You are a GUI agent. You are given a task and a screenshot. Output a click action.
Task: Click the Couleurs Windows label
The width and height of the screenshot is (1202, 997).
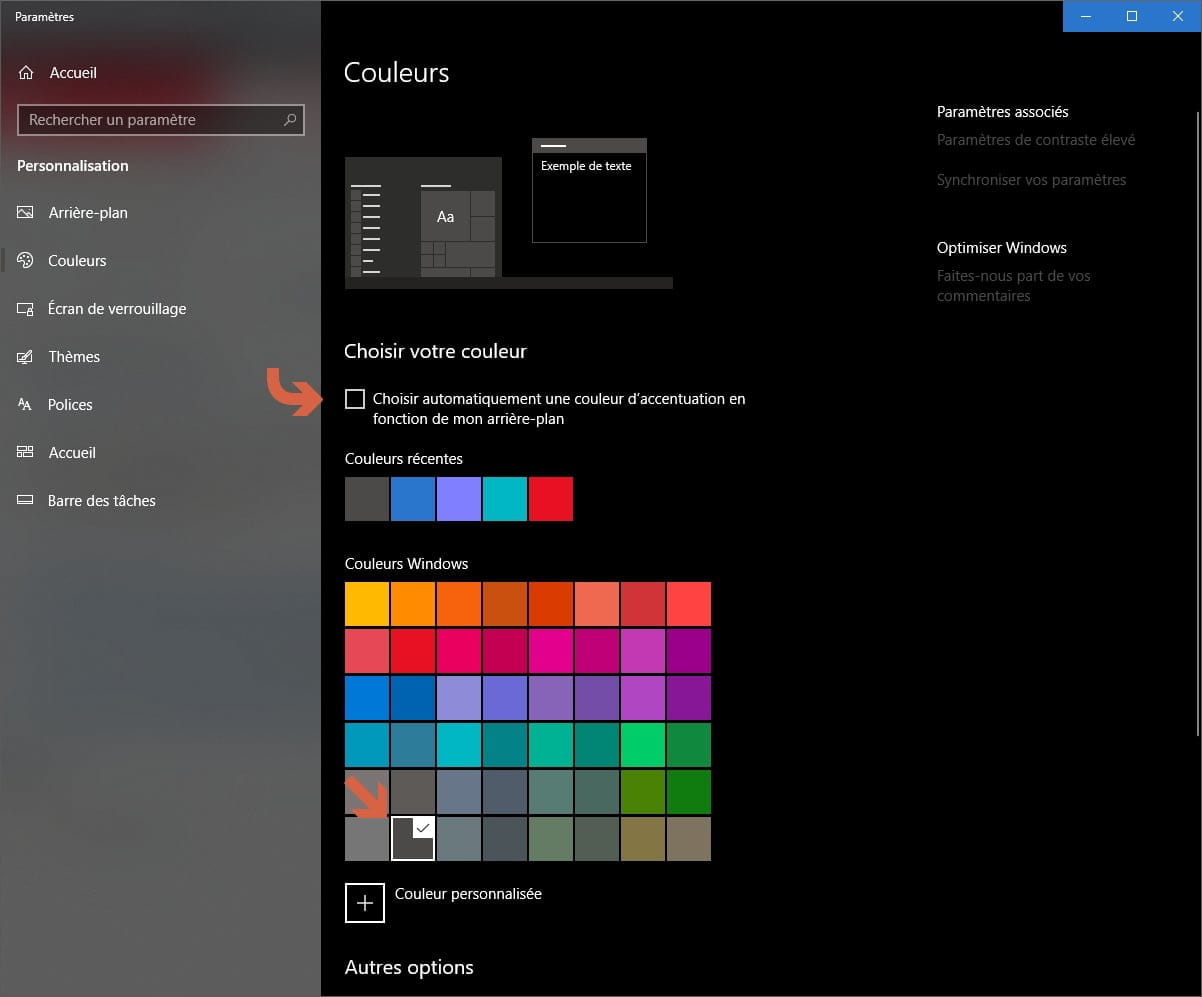(x=407, y=564)
